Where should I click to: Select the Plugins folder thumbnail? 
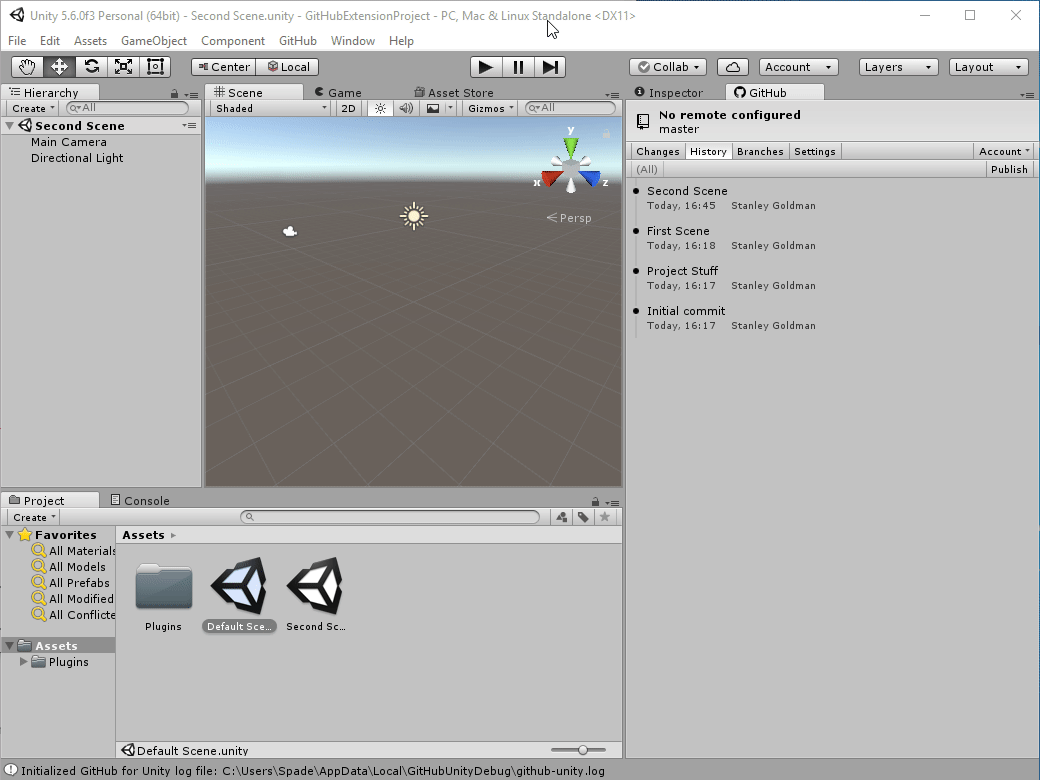[x=164, y=586]
